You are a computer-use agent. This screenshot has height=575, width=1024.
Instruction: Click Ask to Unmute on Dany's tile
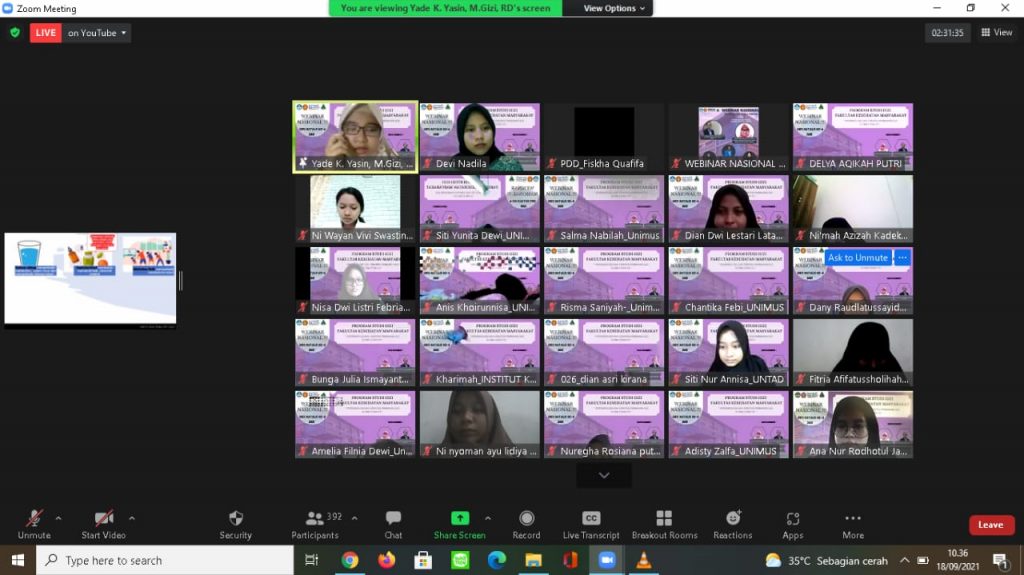857,258
